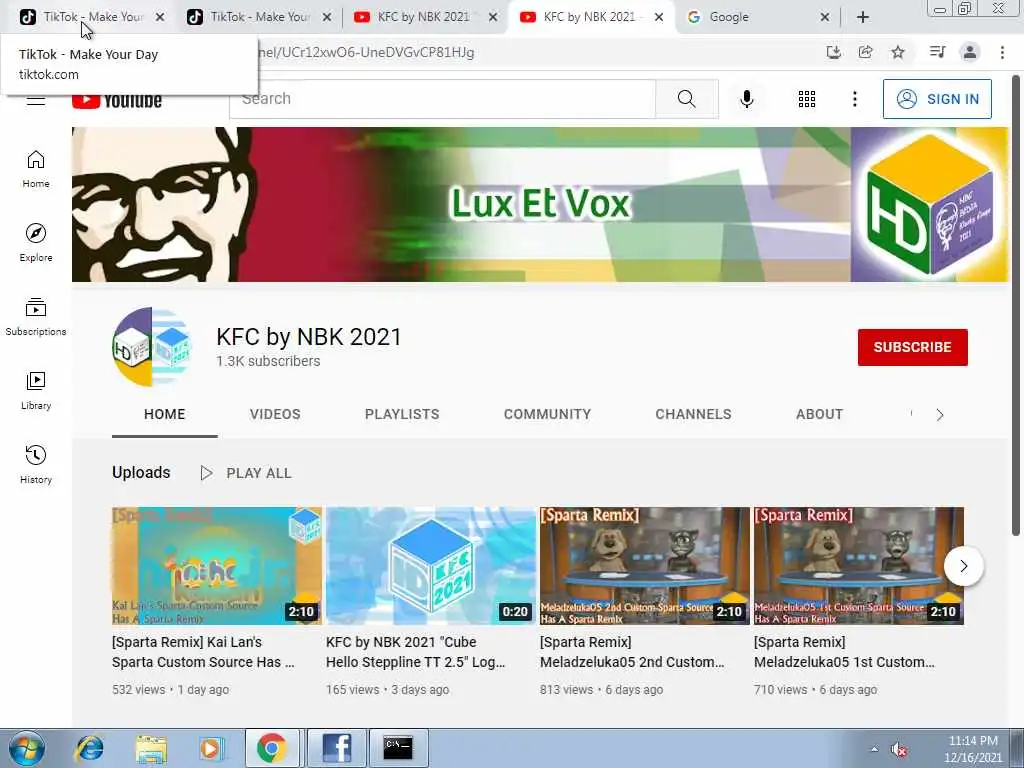Image resolution: width=1024 pixels, height=768 pixels.
Task: Click the share page icon in address bar
Action: click(865, 52)
